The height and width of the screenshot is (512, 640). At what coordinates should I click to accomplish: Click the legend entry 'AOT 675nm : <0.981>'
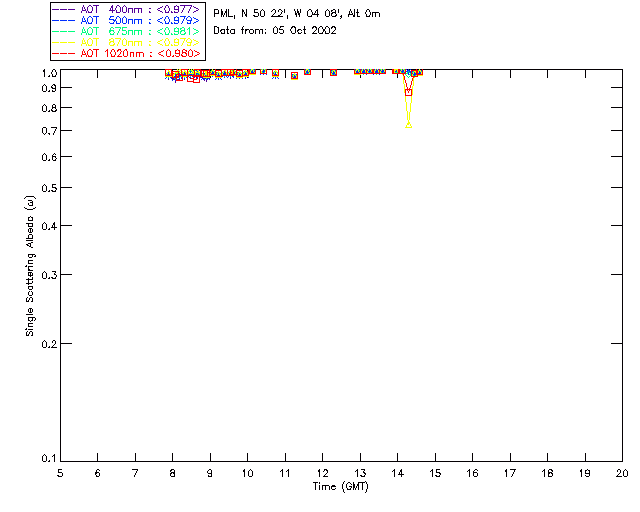126,31
